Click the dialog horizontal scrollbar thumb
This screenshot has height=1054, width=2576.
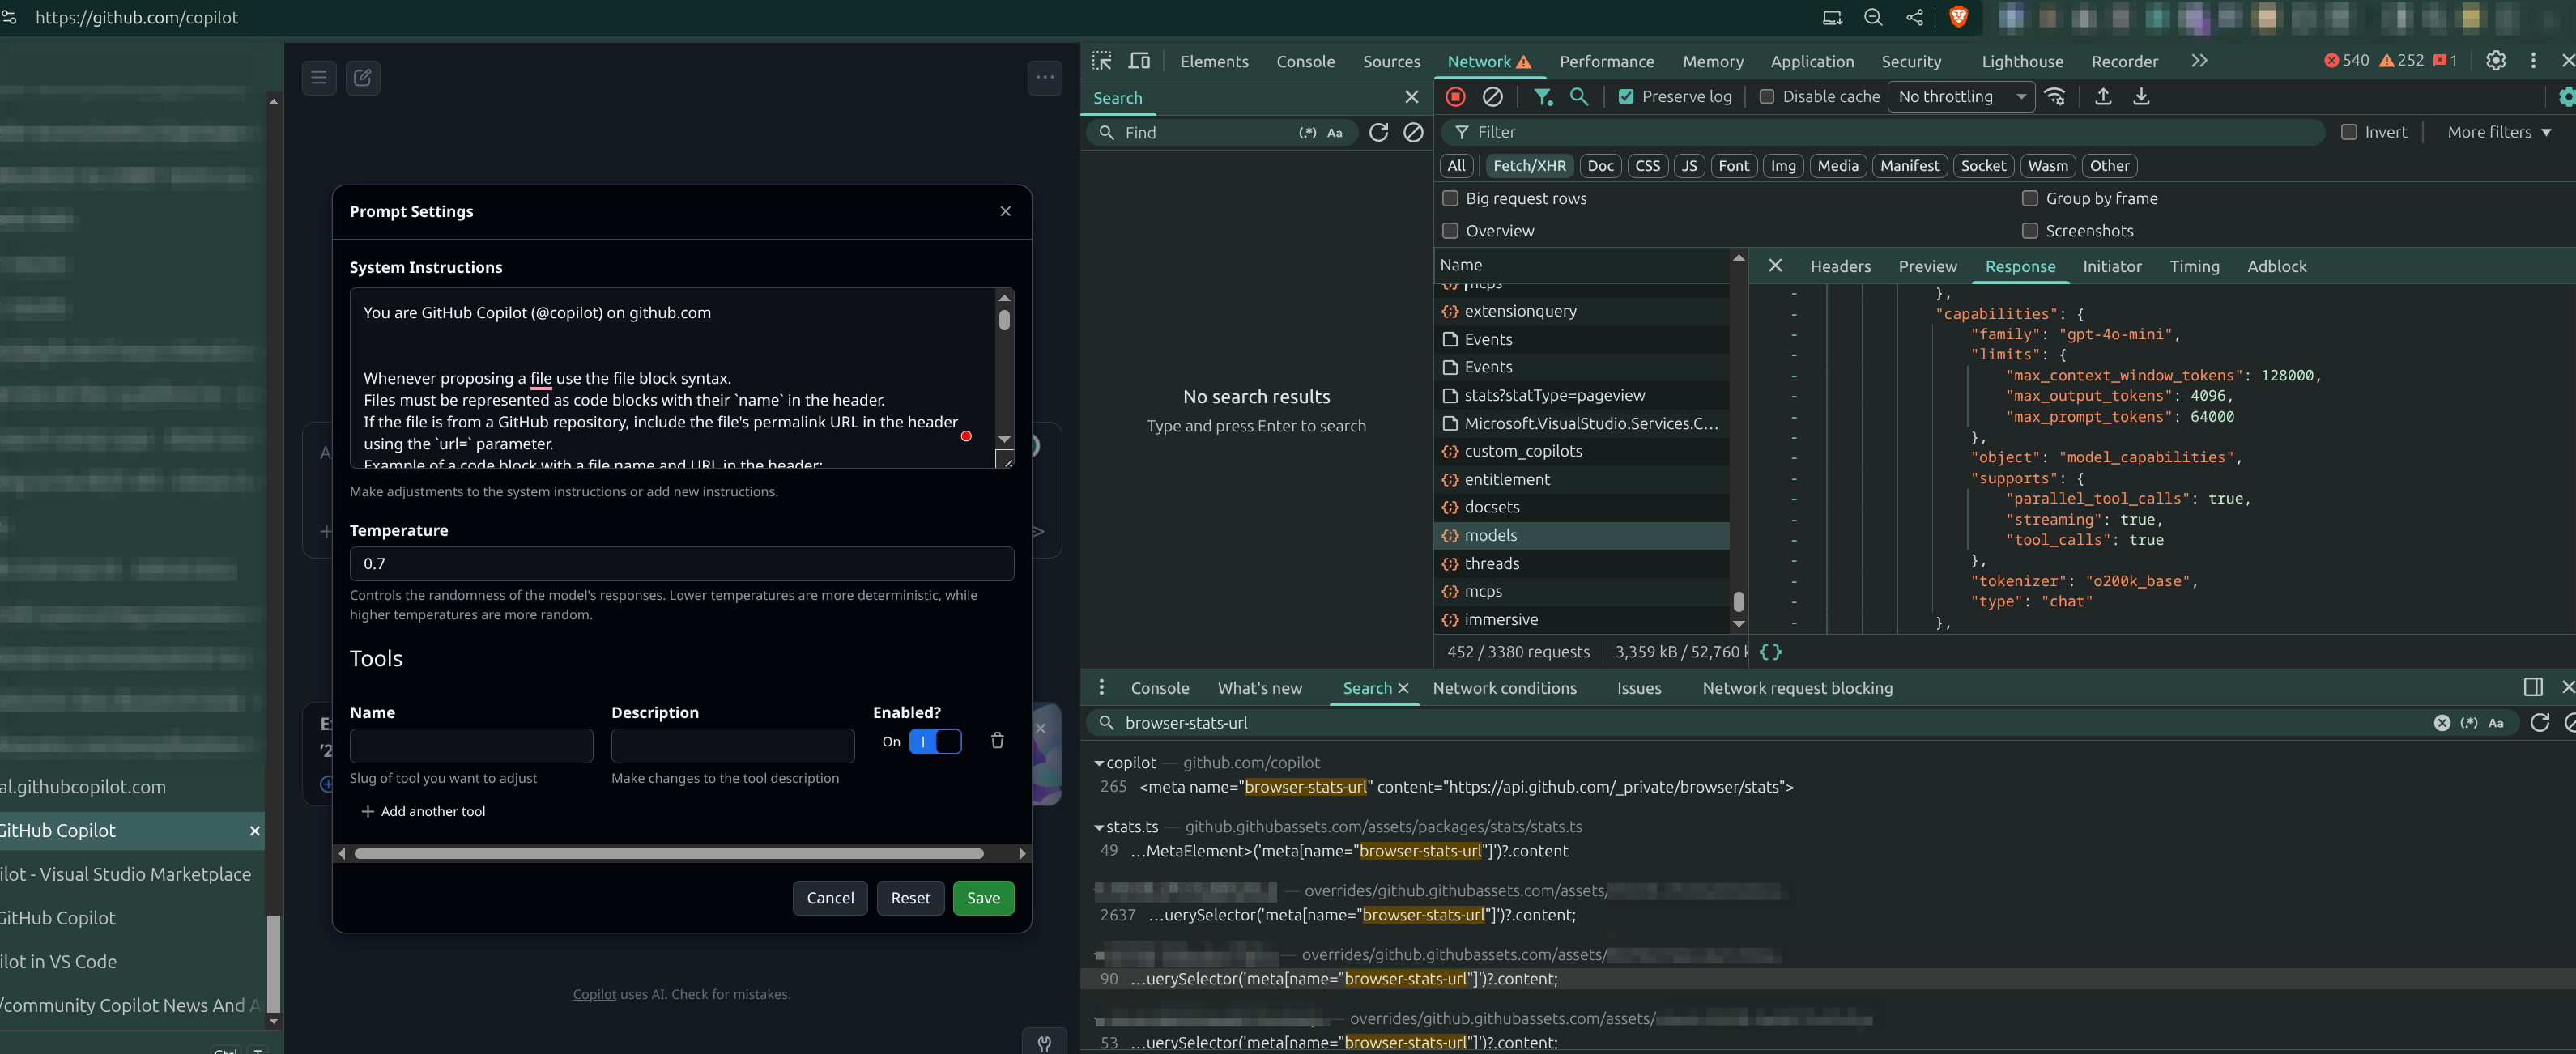click(668, 853)
